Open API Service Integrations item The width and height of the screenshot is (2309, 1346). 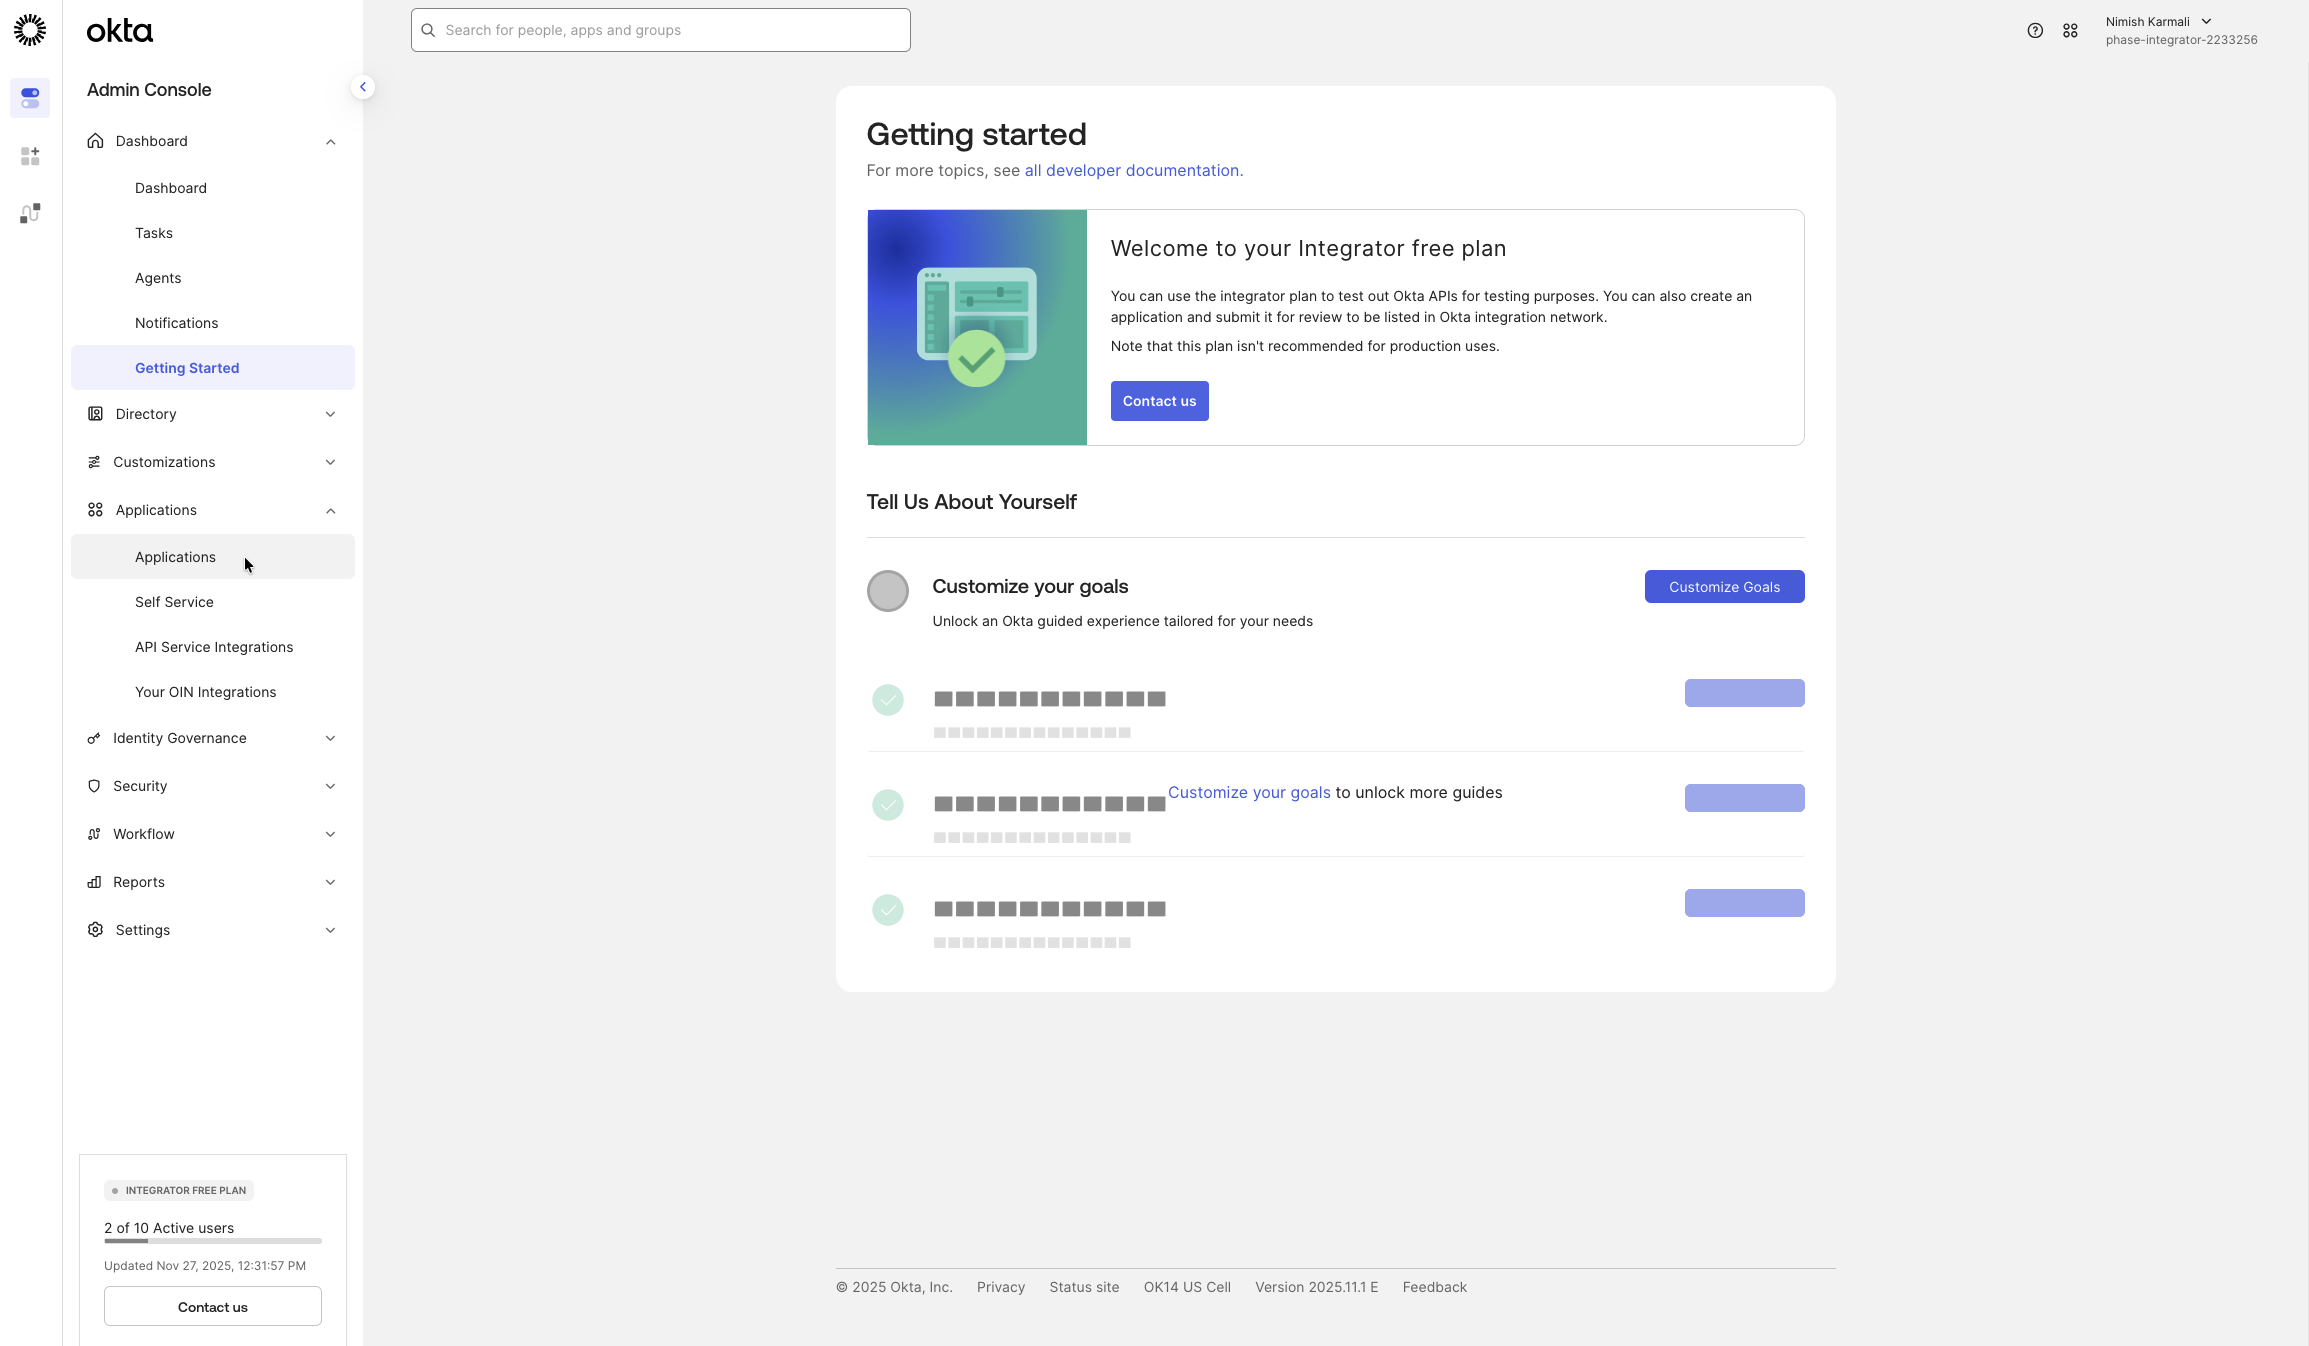(x=212, y=647)
